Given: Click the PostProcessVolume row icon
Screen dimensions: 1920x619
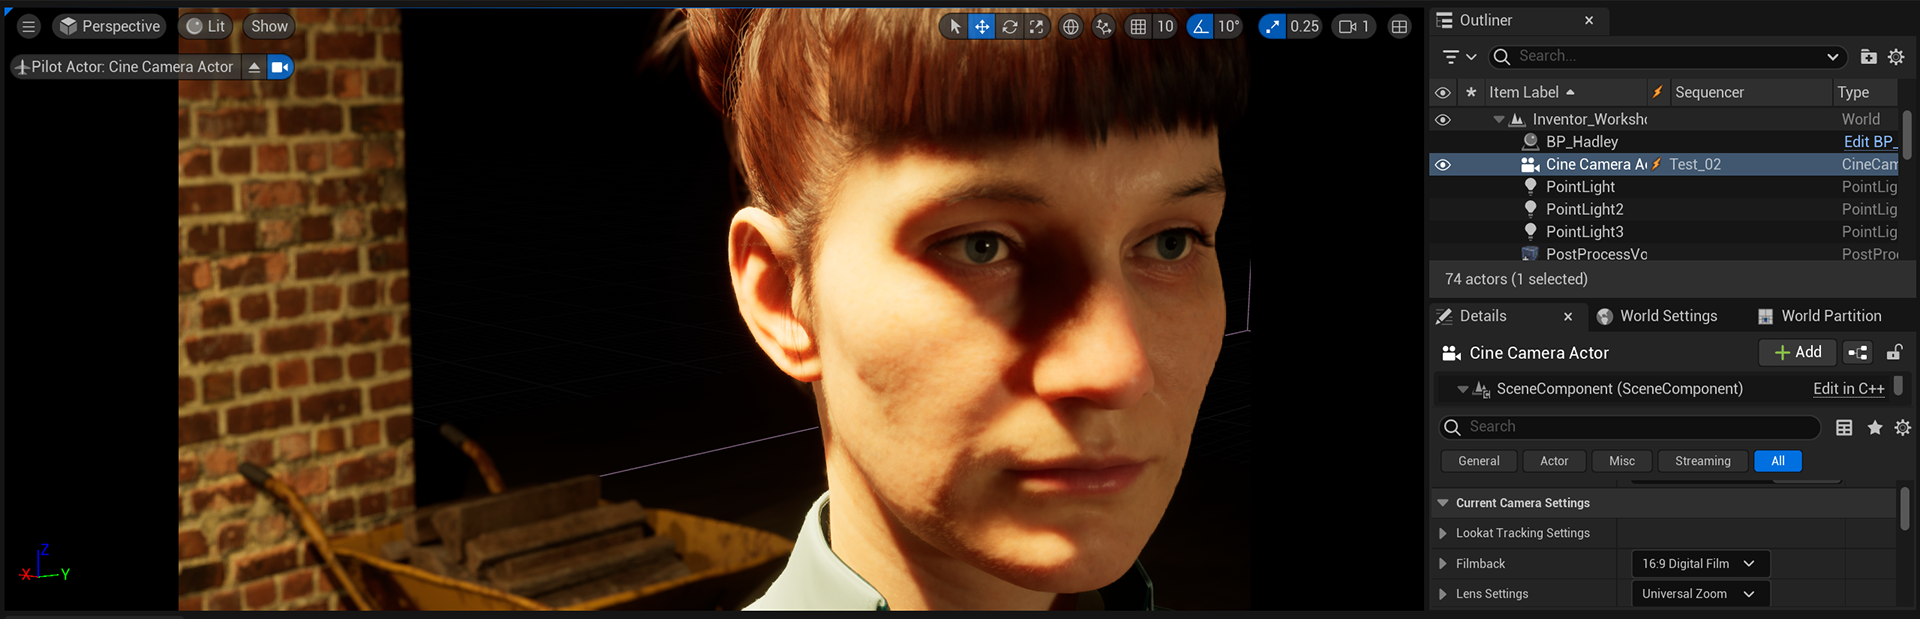Looking at the screenshot, I should coord(1530,254).
